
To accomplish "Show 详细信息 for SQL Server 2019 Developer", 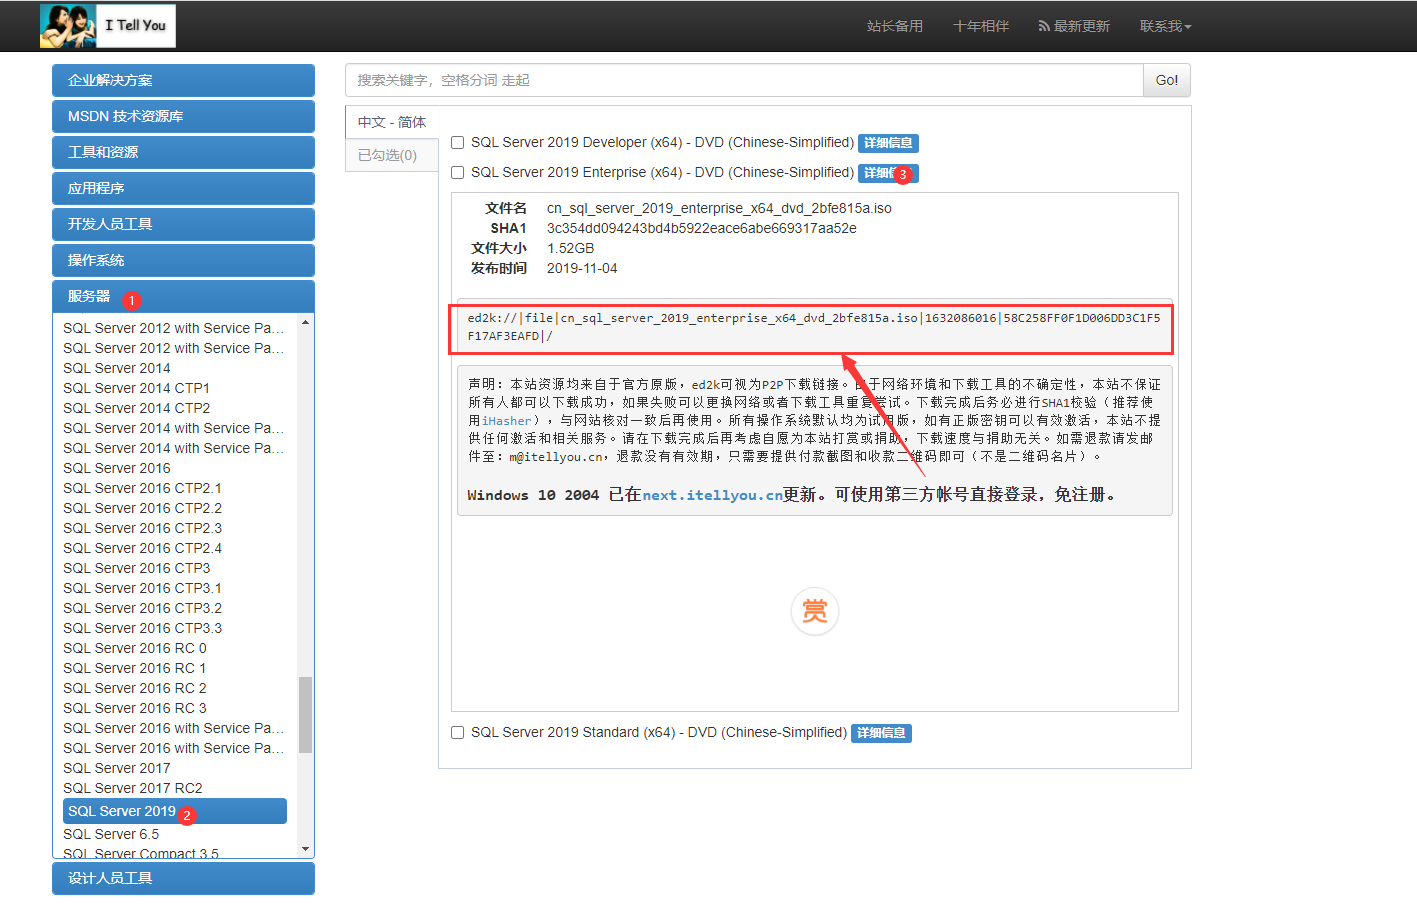I will (x=888, y=143).
